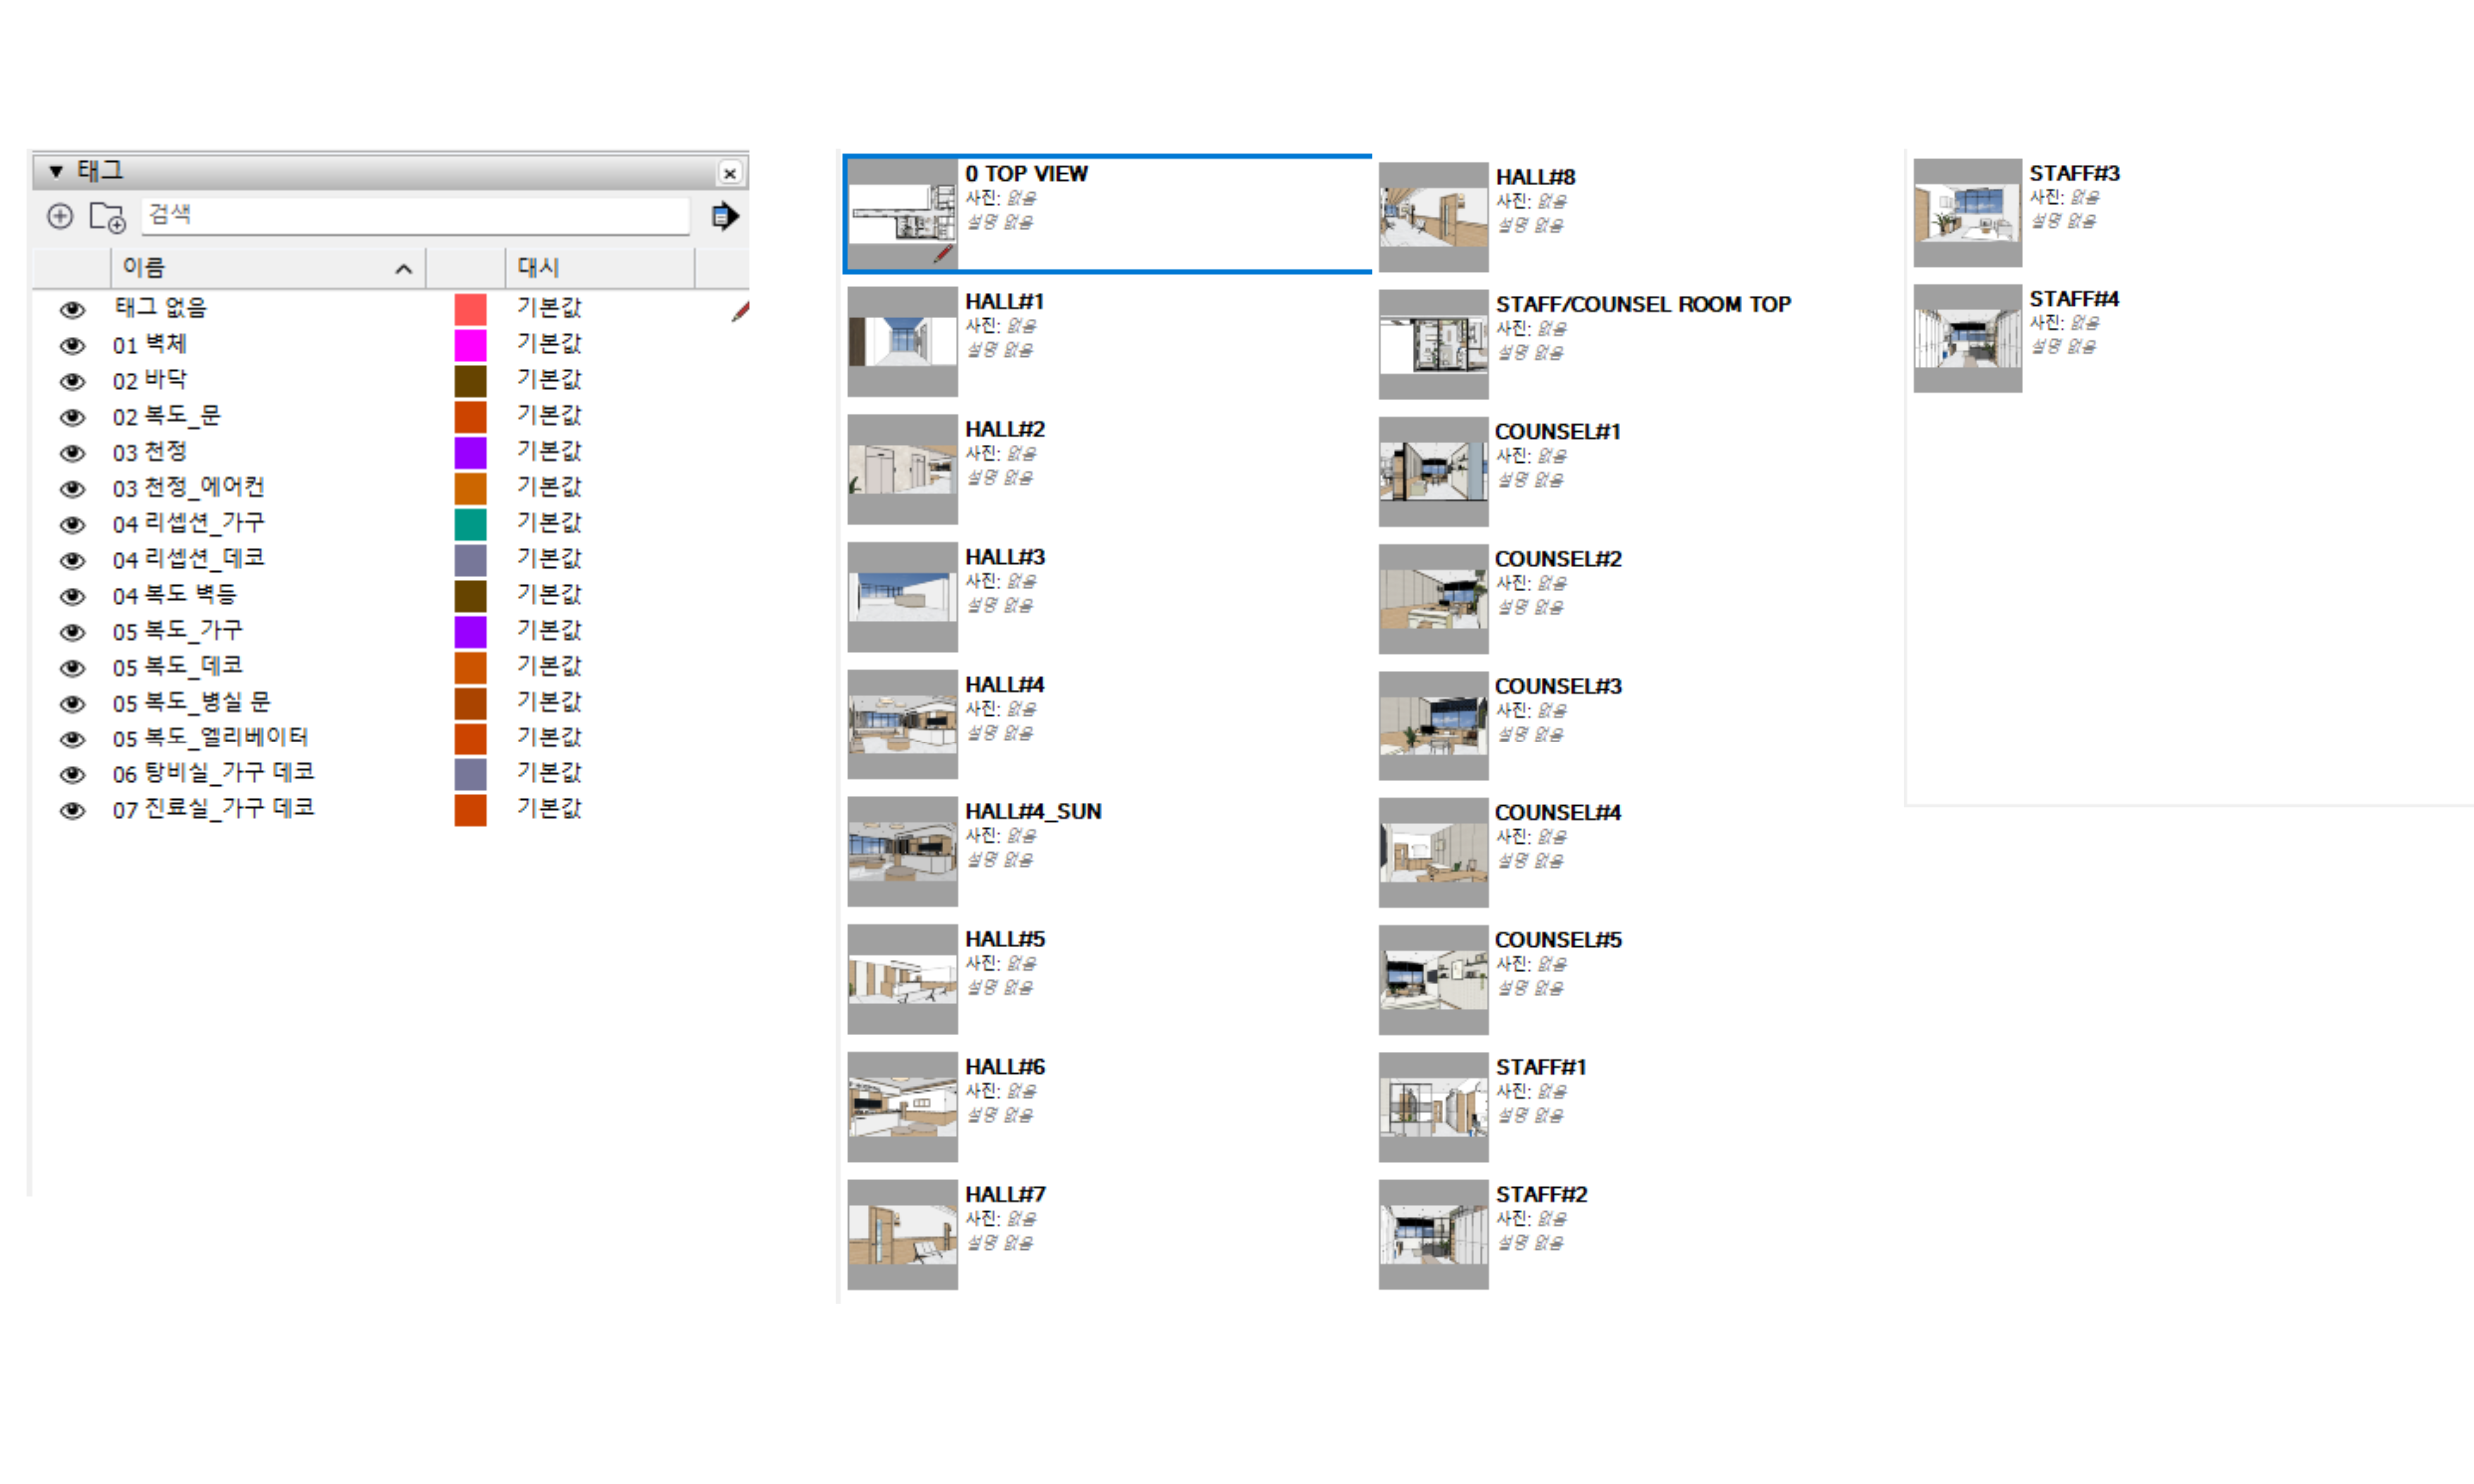2474x1484 pixels.
Task: Click the 대시 column header
Action: 599,268
